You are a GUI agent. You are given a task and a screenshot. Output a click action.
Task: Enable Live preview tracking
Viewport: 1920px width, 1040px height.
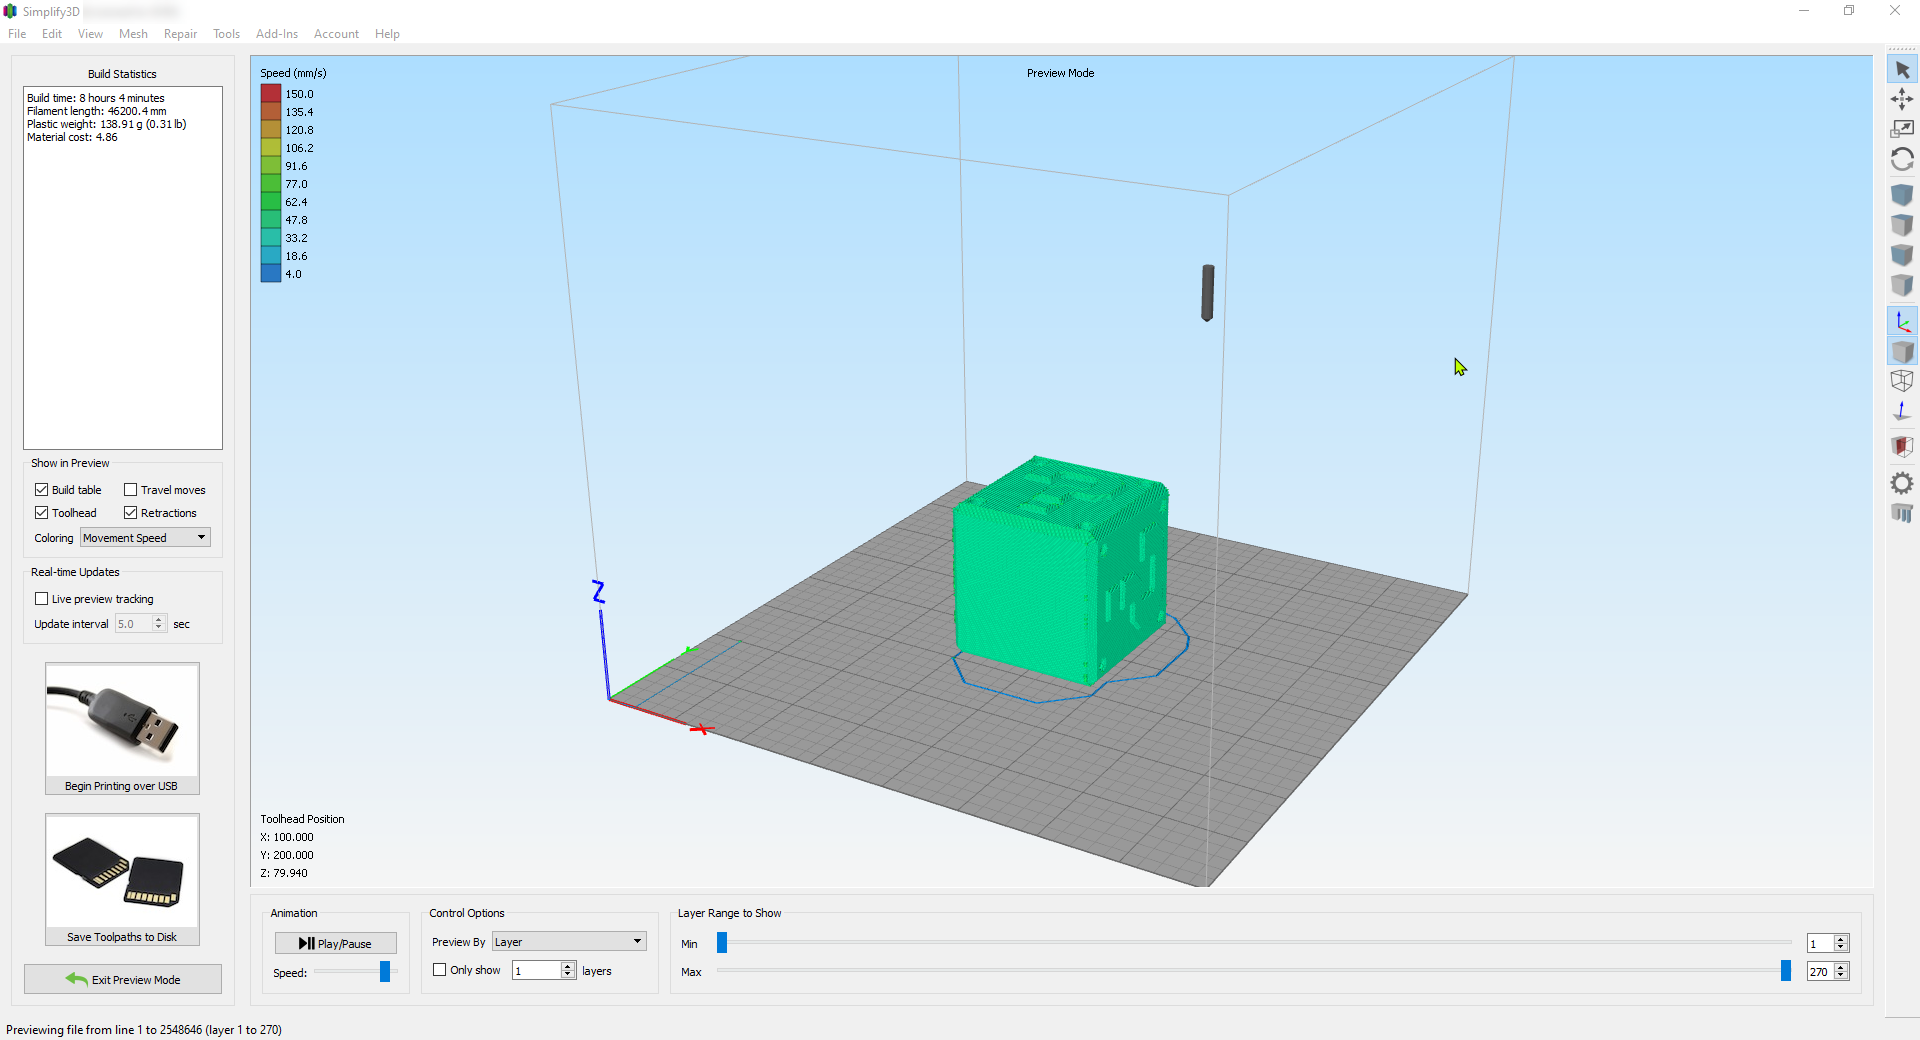point(42,599)
